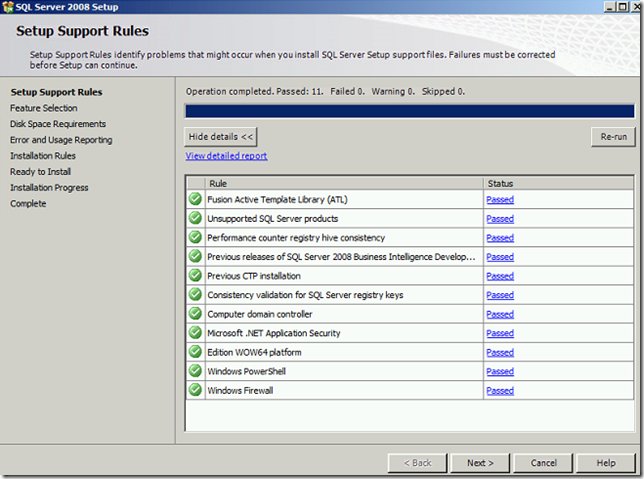Click the check icon for Performance counter registry rule
The width and height of the screenshot is (644, 479).
[x=196, y=237]
